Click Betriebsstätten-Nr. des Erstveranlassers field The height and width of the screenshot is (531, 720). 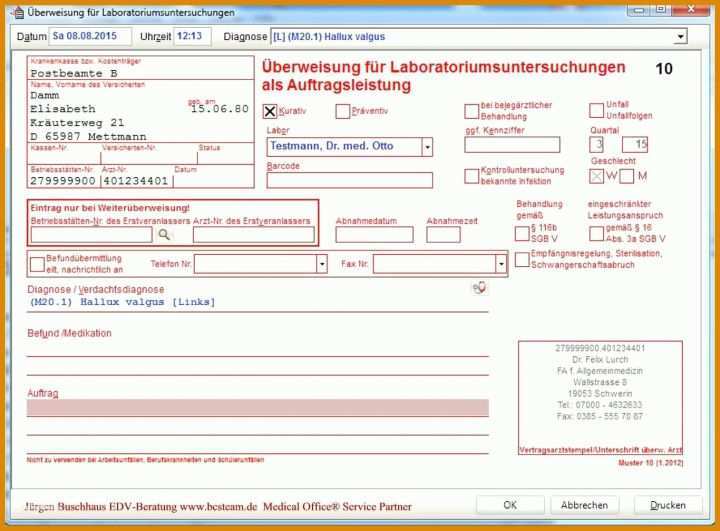[91, 235]
